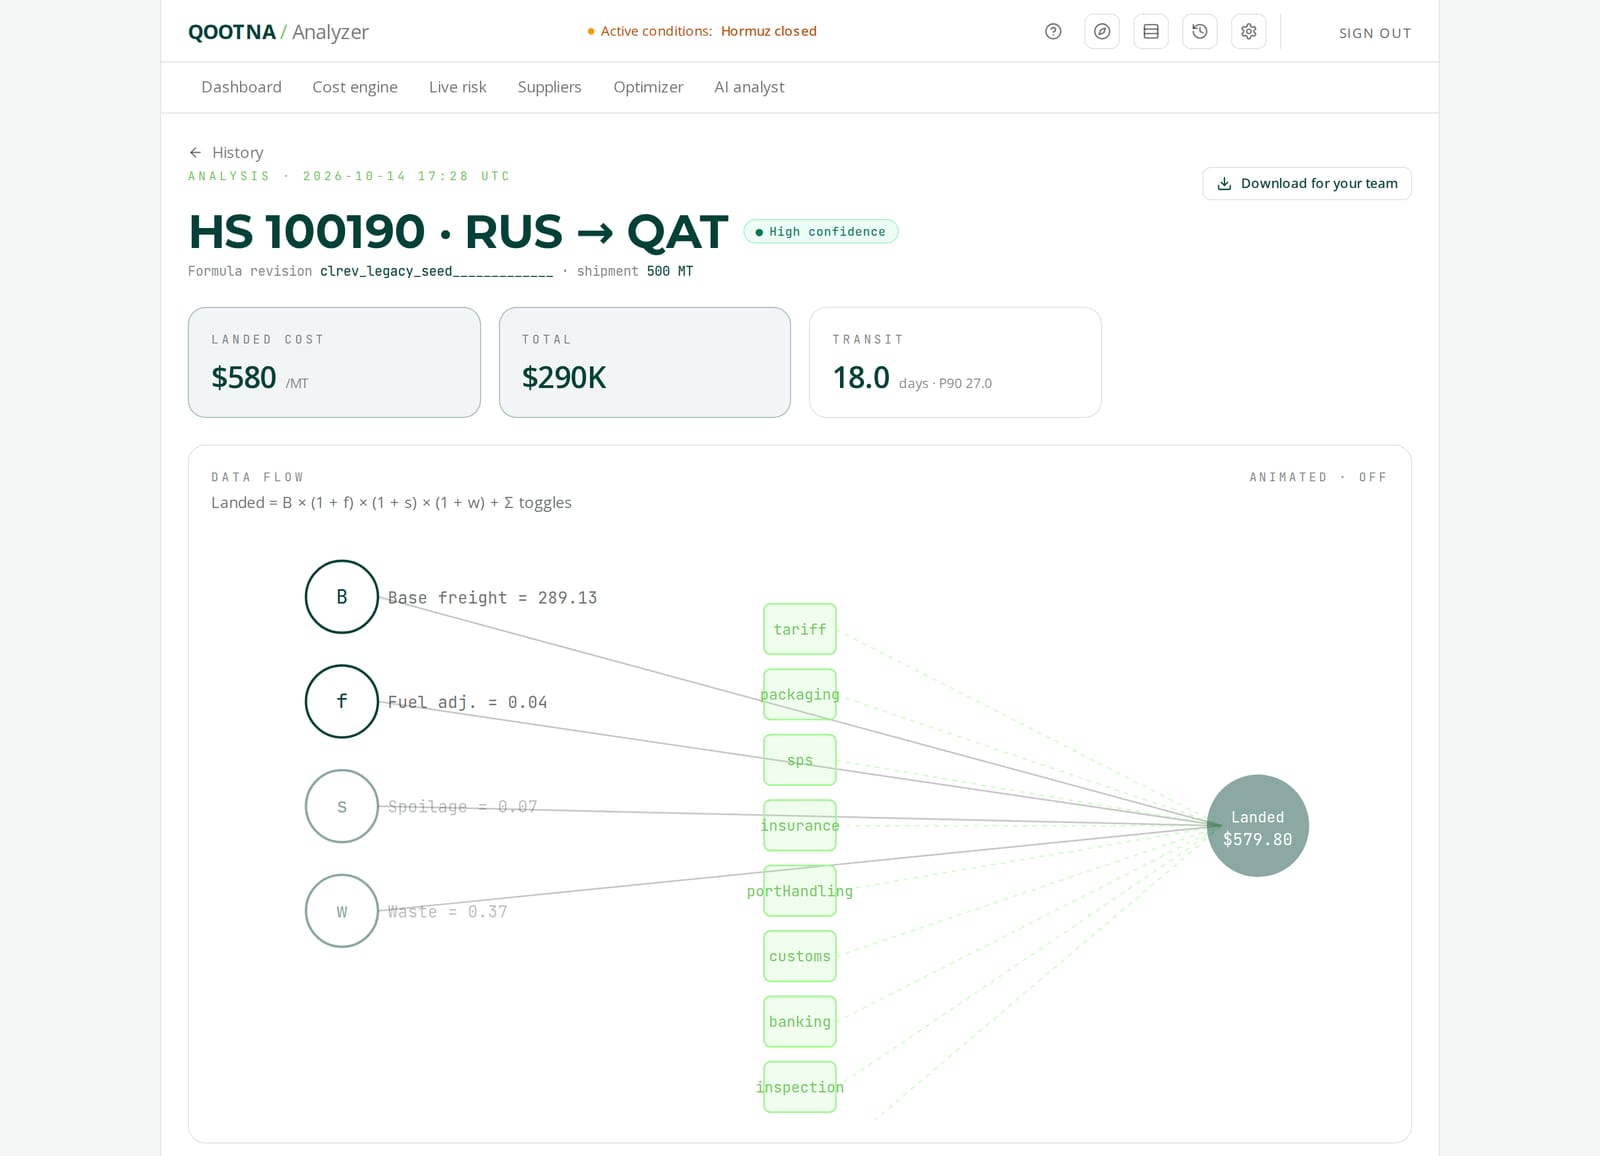Click Download for your team button

1307,184
